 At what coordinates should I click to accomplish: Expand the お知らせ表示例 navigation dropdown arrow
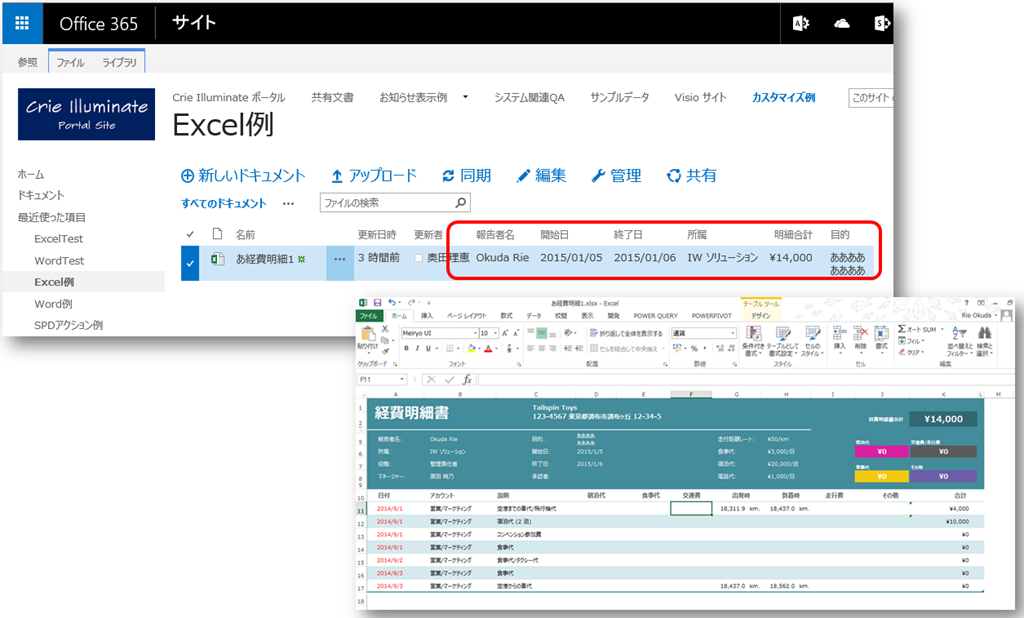tap(466, 97)
